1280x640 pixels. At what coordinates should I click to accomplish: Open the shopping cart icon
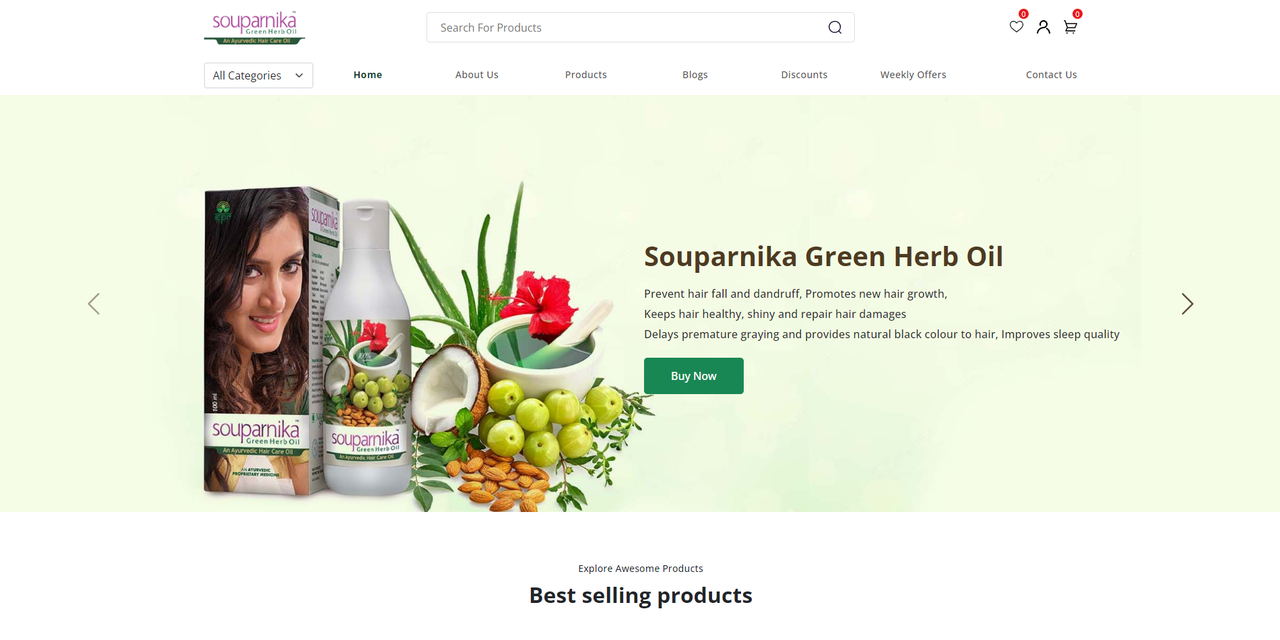coord(1070,27)
